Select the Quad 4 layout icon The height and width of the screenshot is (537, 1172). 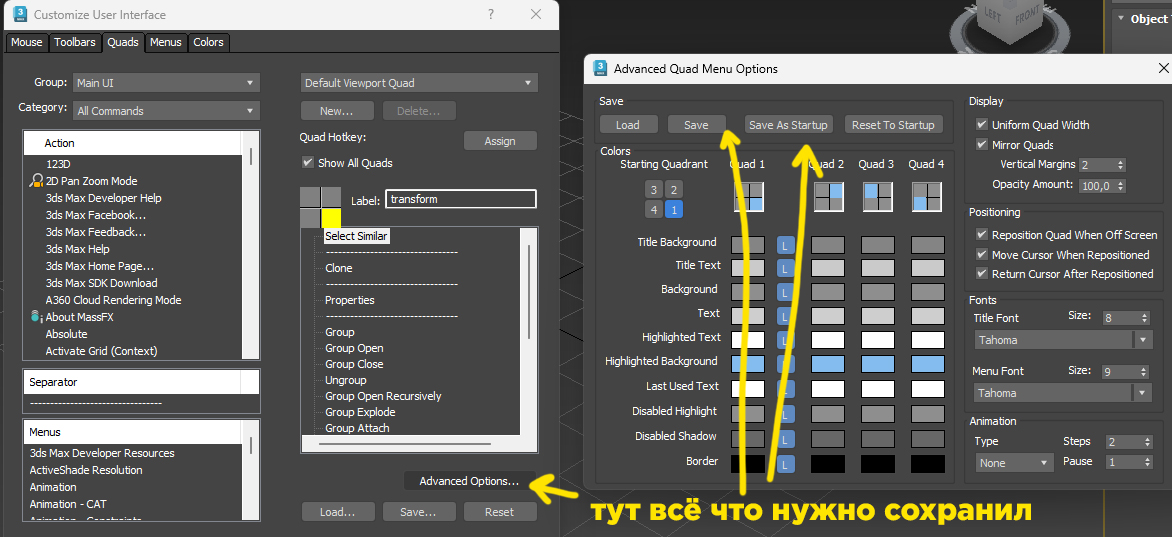tap(927, 197)
